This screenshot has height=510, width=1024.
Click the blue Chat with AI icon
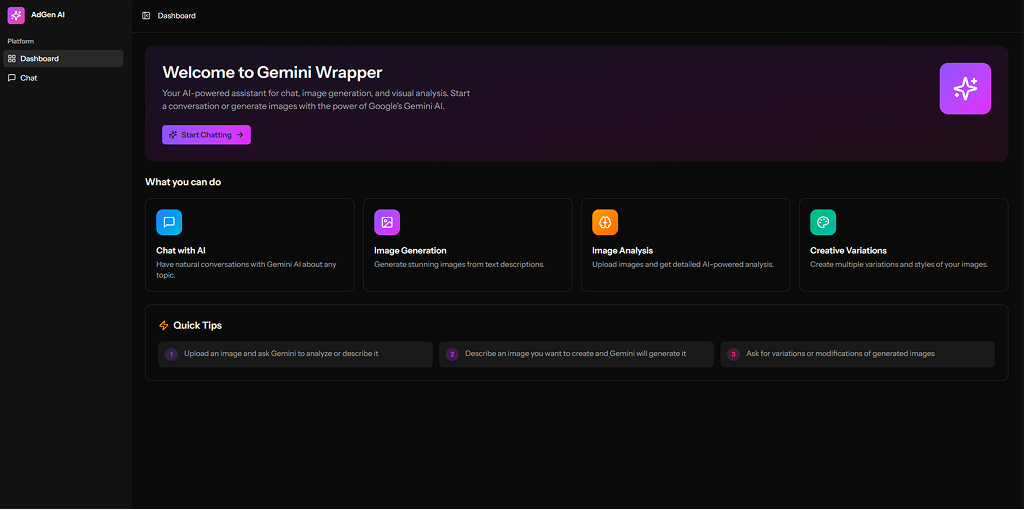pyautogui.click(x=169, y=222)
